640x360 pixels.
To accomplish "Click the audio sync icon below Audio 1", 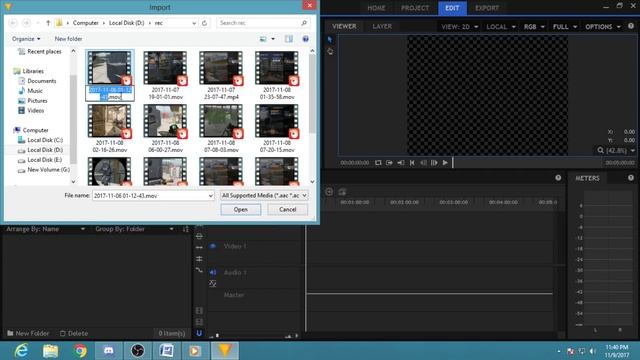I will pos(213,283).
